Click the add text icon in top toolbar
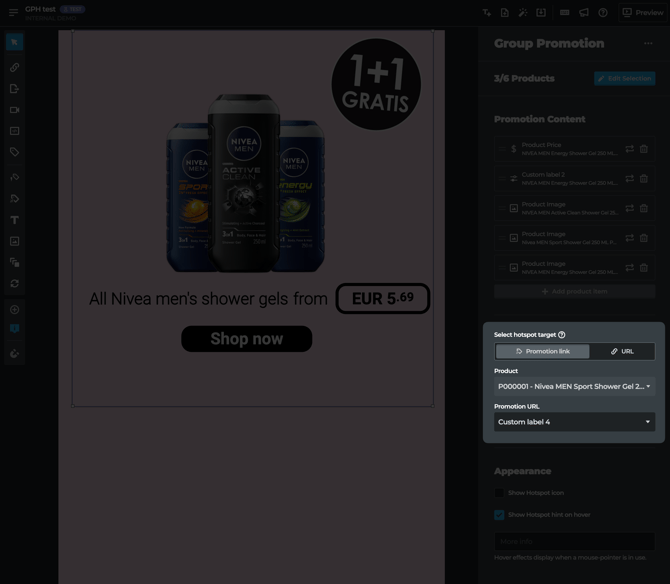The image size is (670, 584). click(x=487, y=13)
